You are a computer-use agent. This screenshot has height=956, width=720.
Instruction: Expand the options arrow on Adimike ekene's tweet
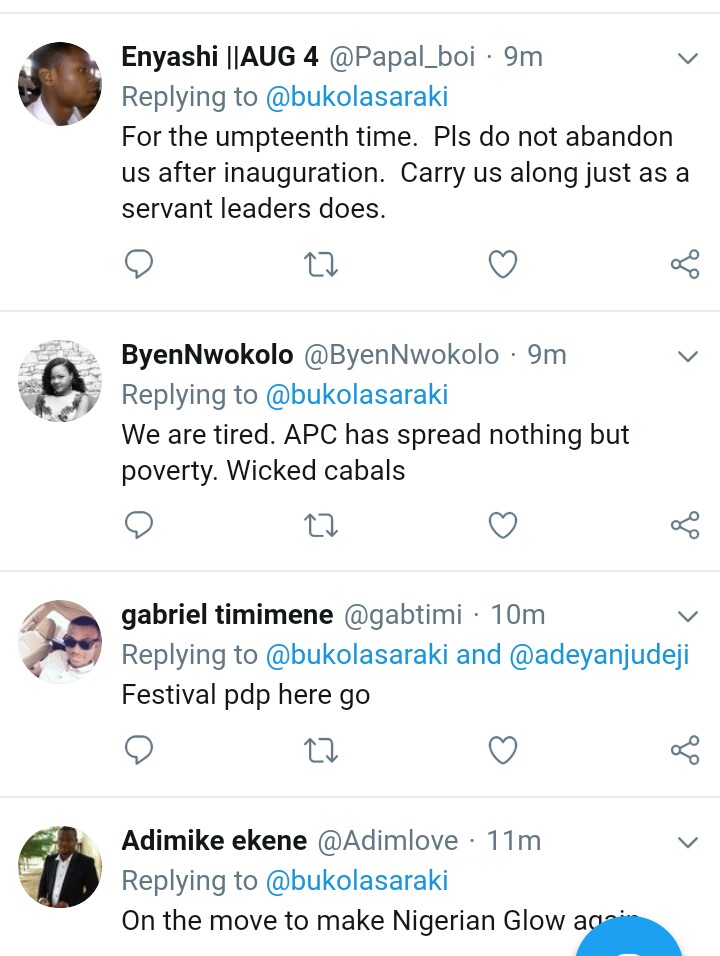pos(688,842)
